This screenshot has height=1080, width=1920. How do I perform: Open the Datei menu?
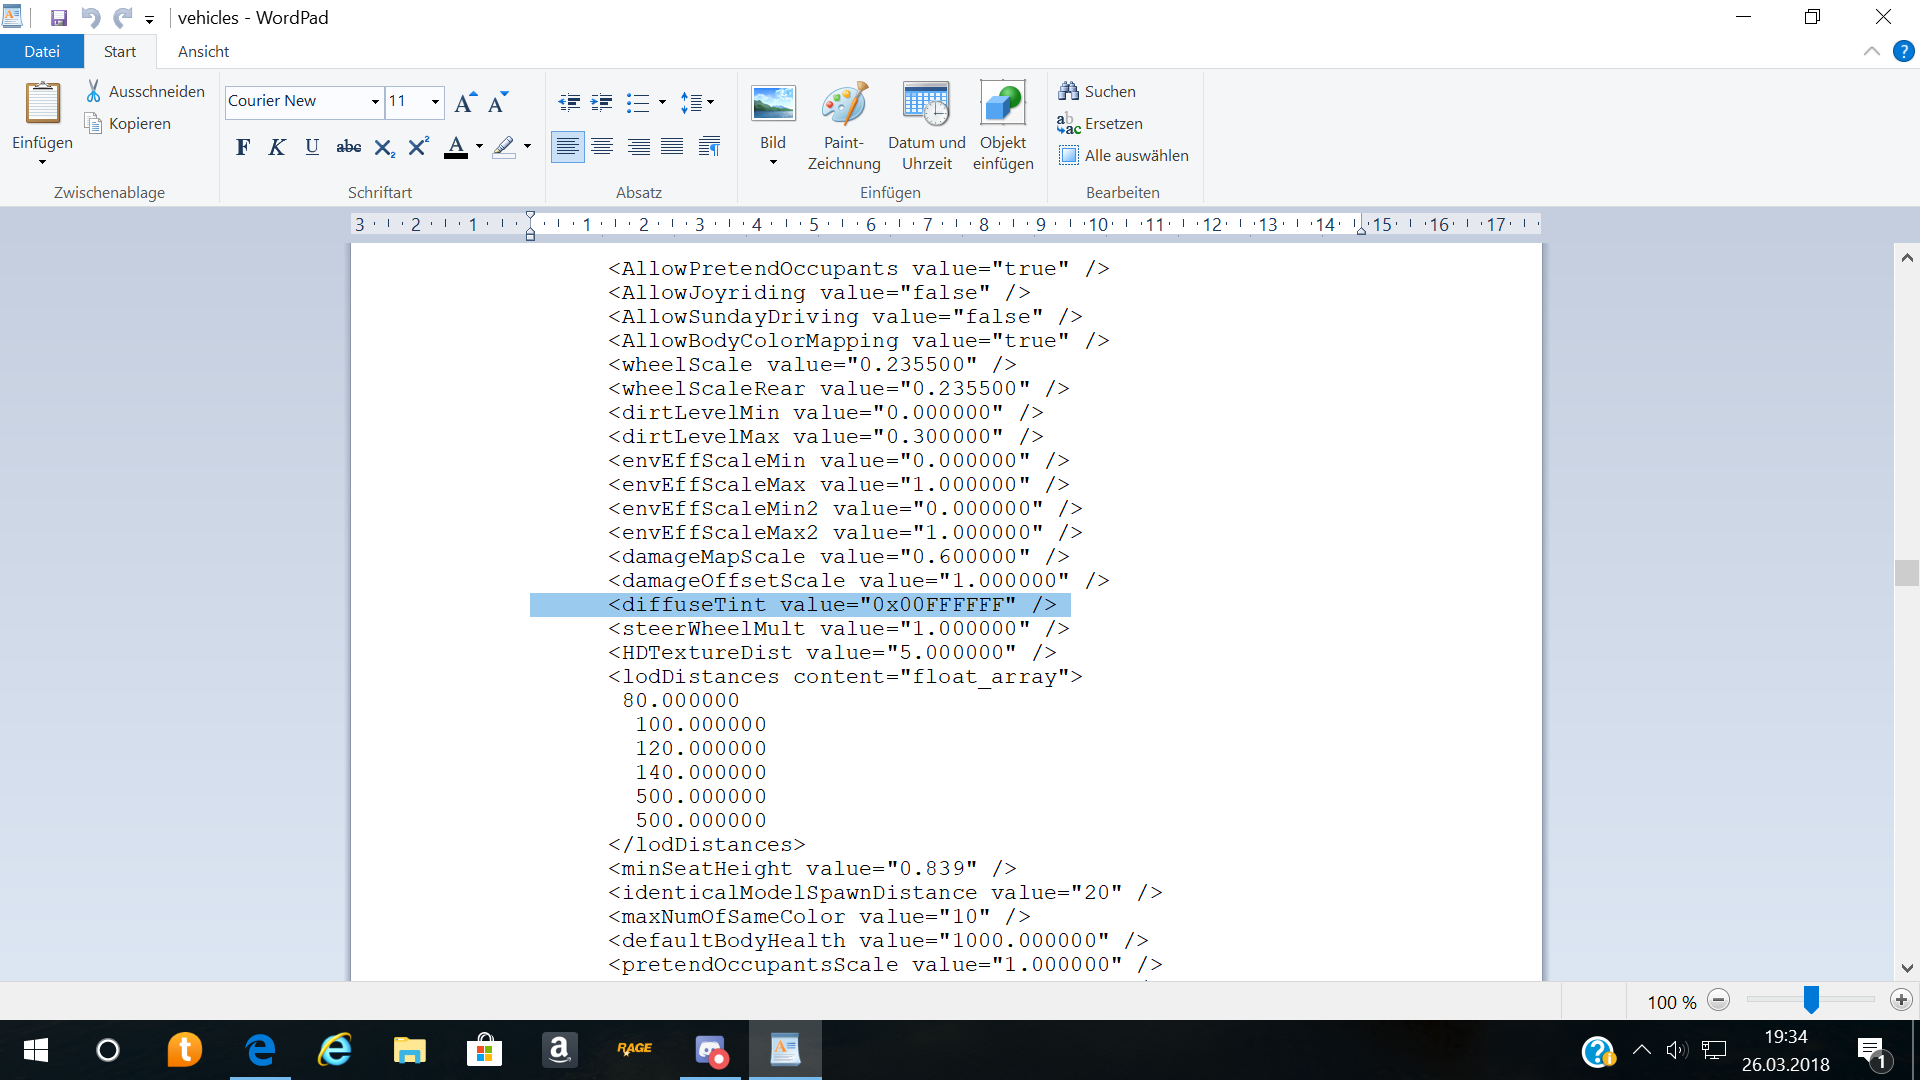(42, 51)
